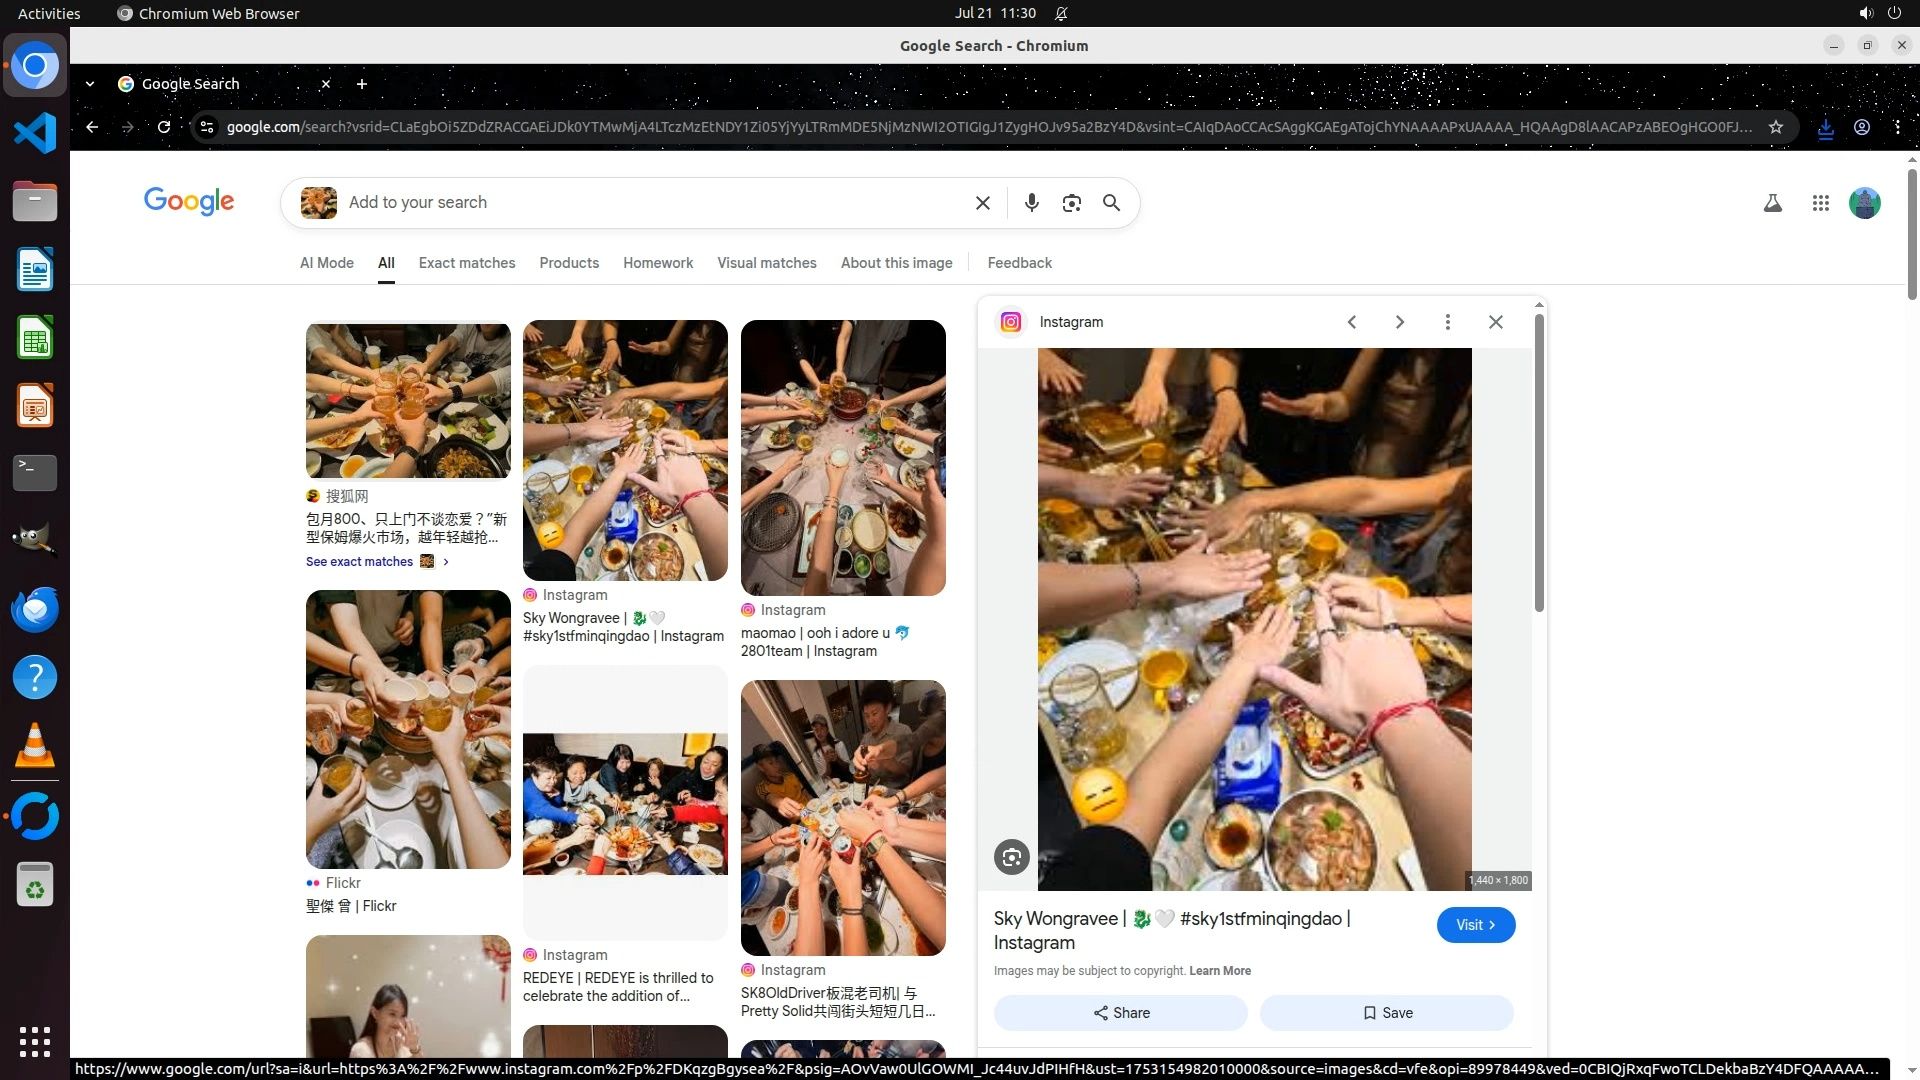Viewport: 1920px width, 1080px height.
Task: Expand the tab search dropdown arrow
Action: pos(90,84)
